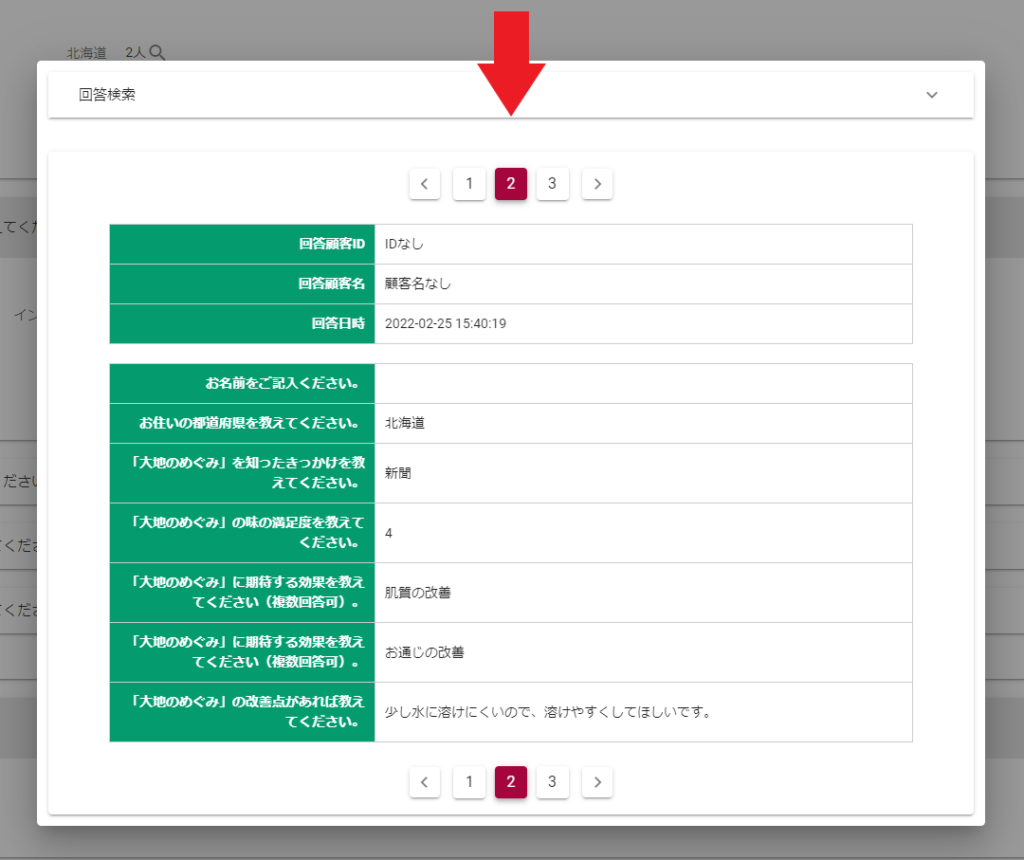Click the お通じの改善 answer cell
The height and width of the screenshot is (860, 1024).
tap(424, 653)
